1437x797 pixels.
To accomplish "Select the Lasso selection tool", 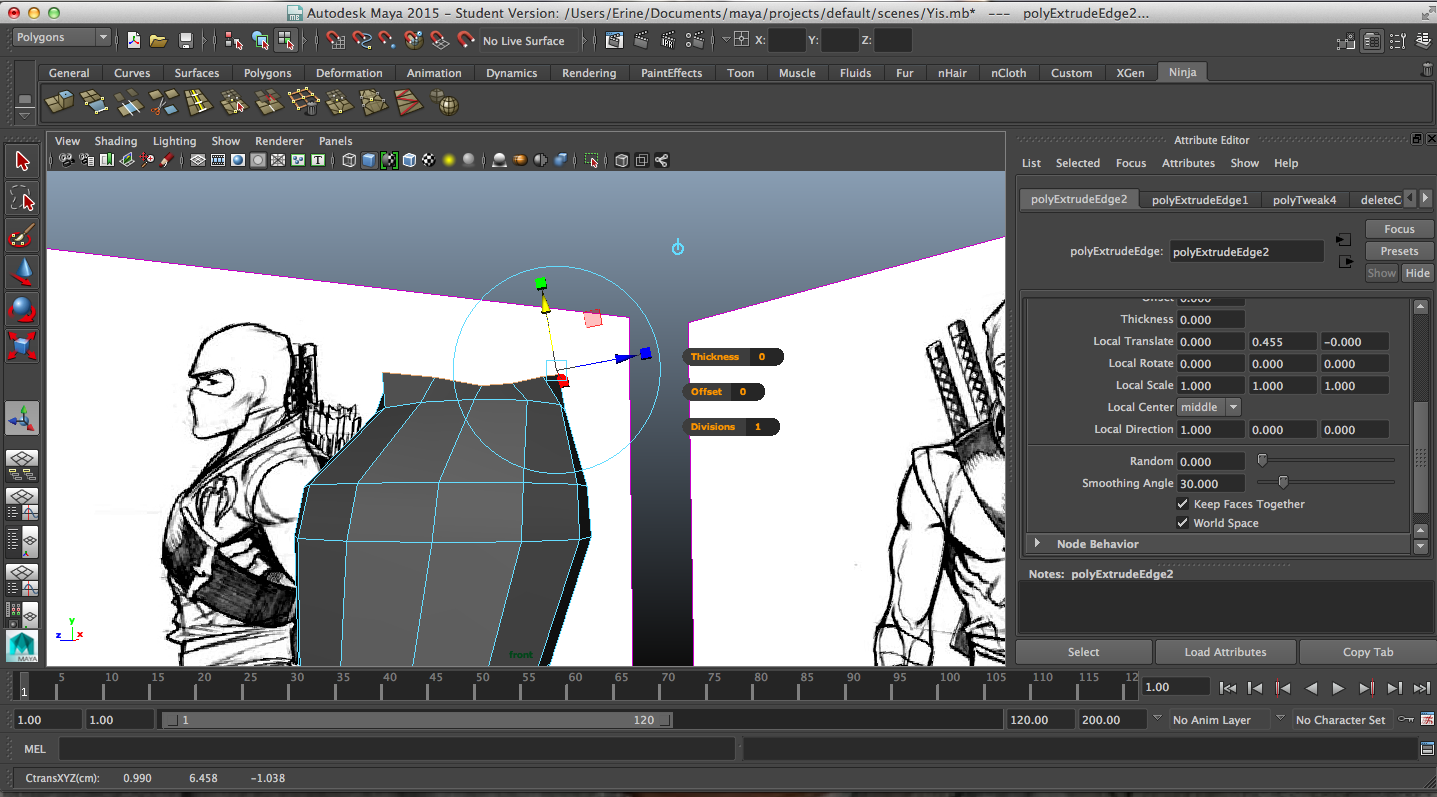I will 22,198.
